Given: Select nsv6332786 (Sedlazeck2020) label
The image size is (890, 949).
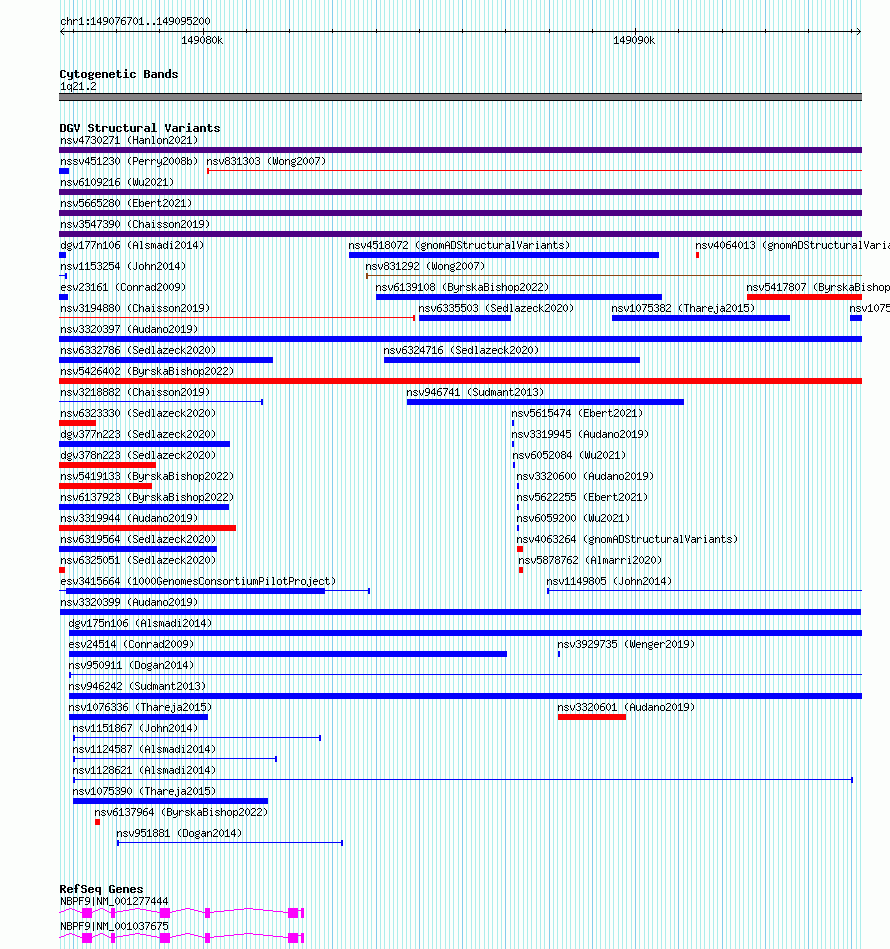Looking at the screenshot, I should (x=138, y=350).
